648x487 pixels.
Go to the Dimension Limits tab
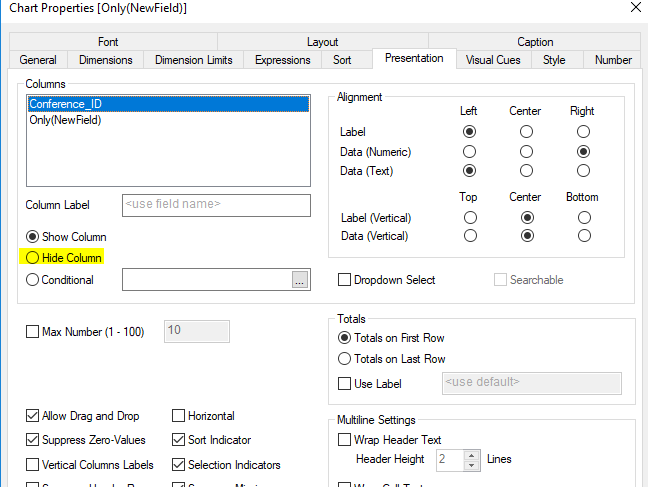coord(193,60)
